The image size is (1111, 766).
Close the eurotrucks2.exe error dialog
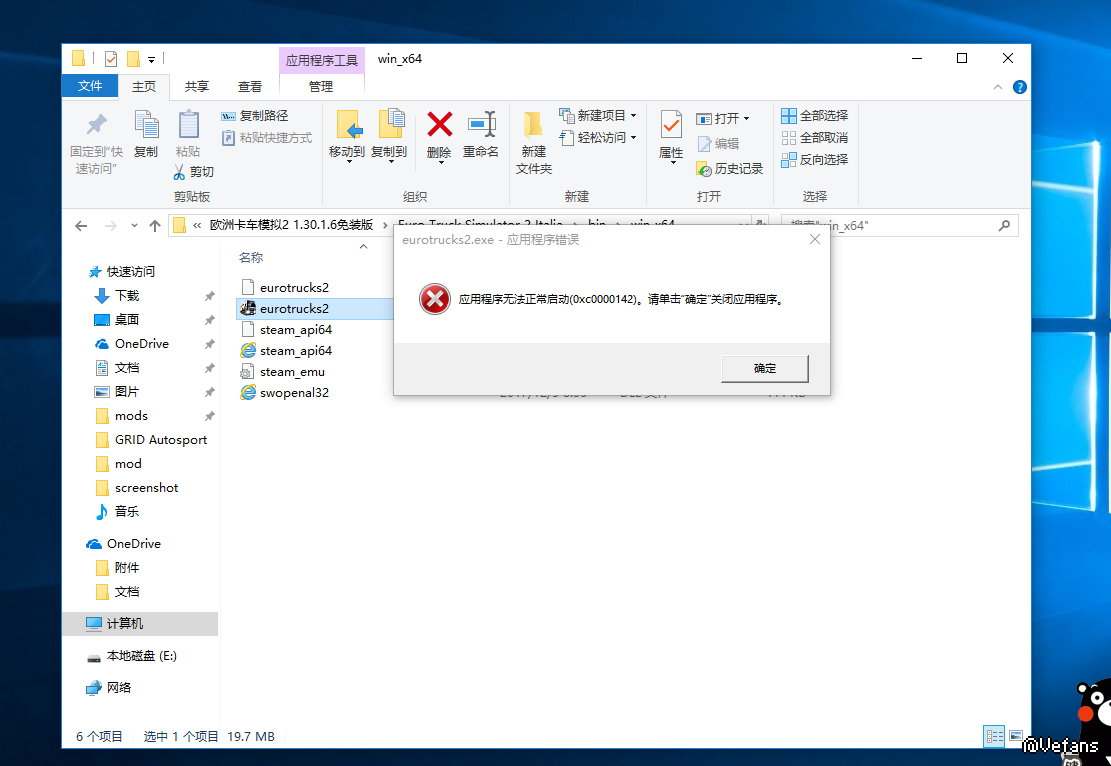pyautogui.click(x=815, y=240)
